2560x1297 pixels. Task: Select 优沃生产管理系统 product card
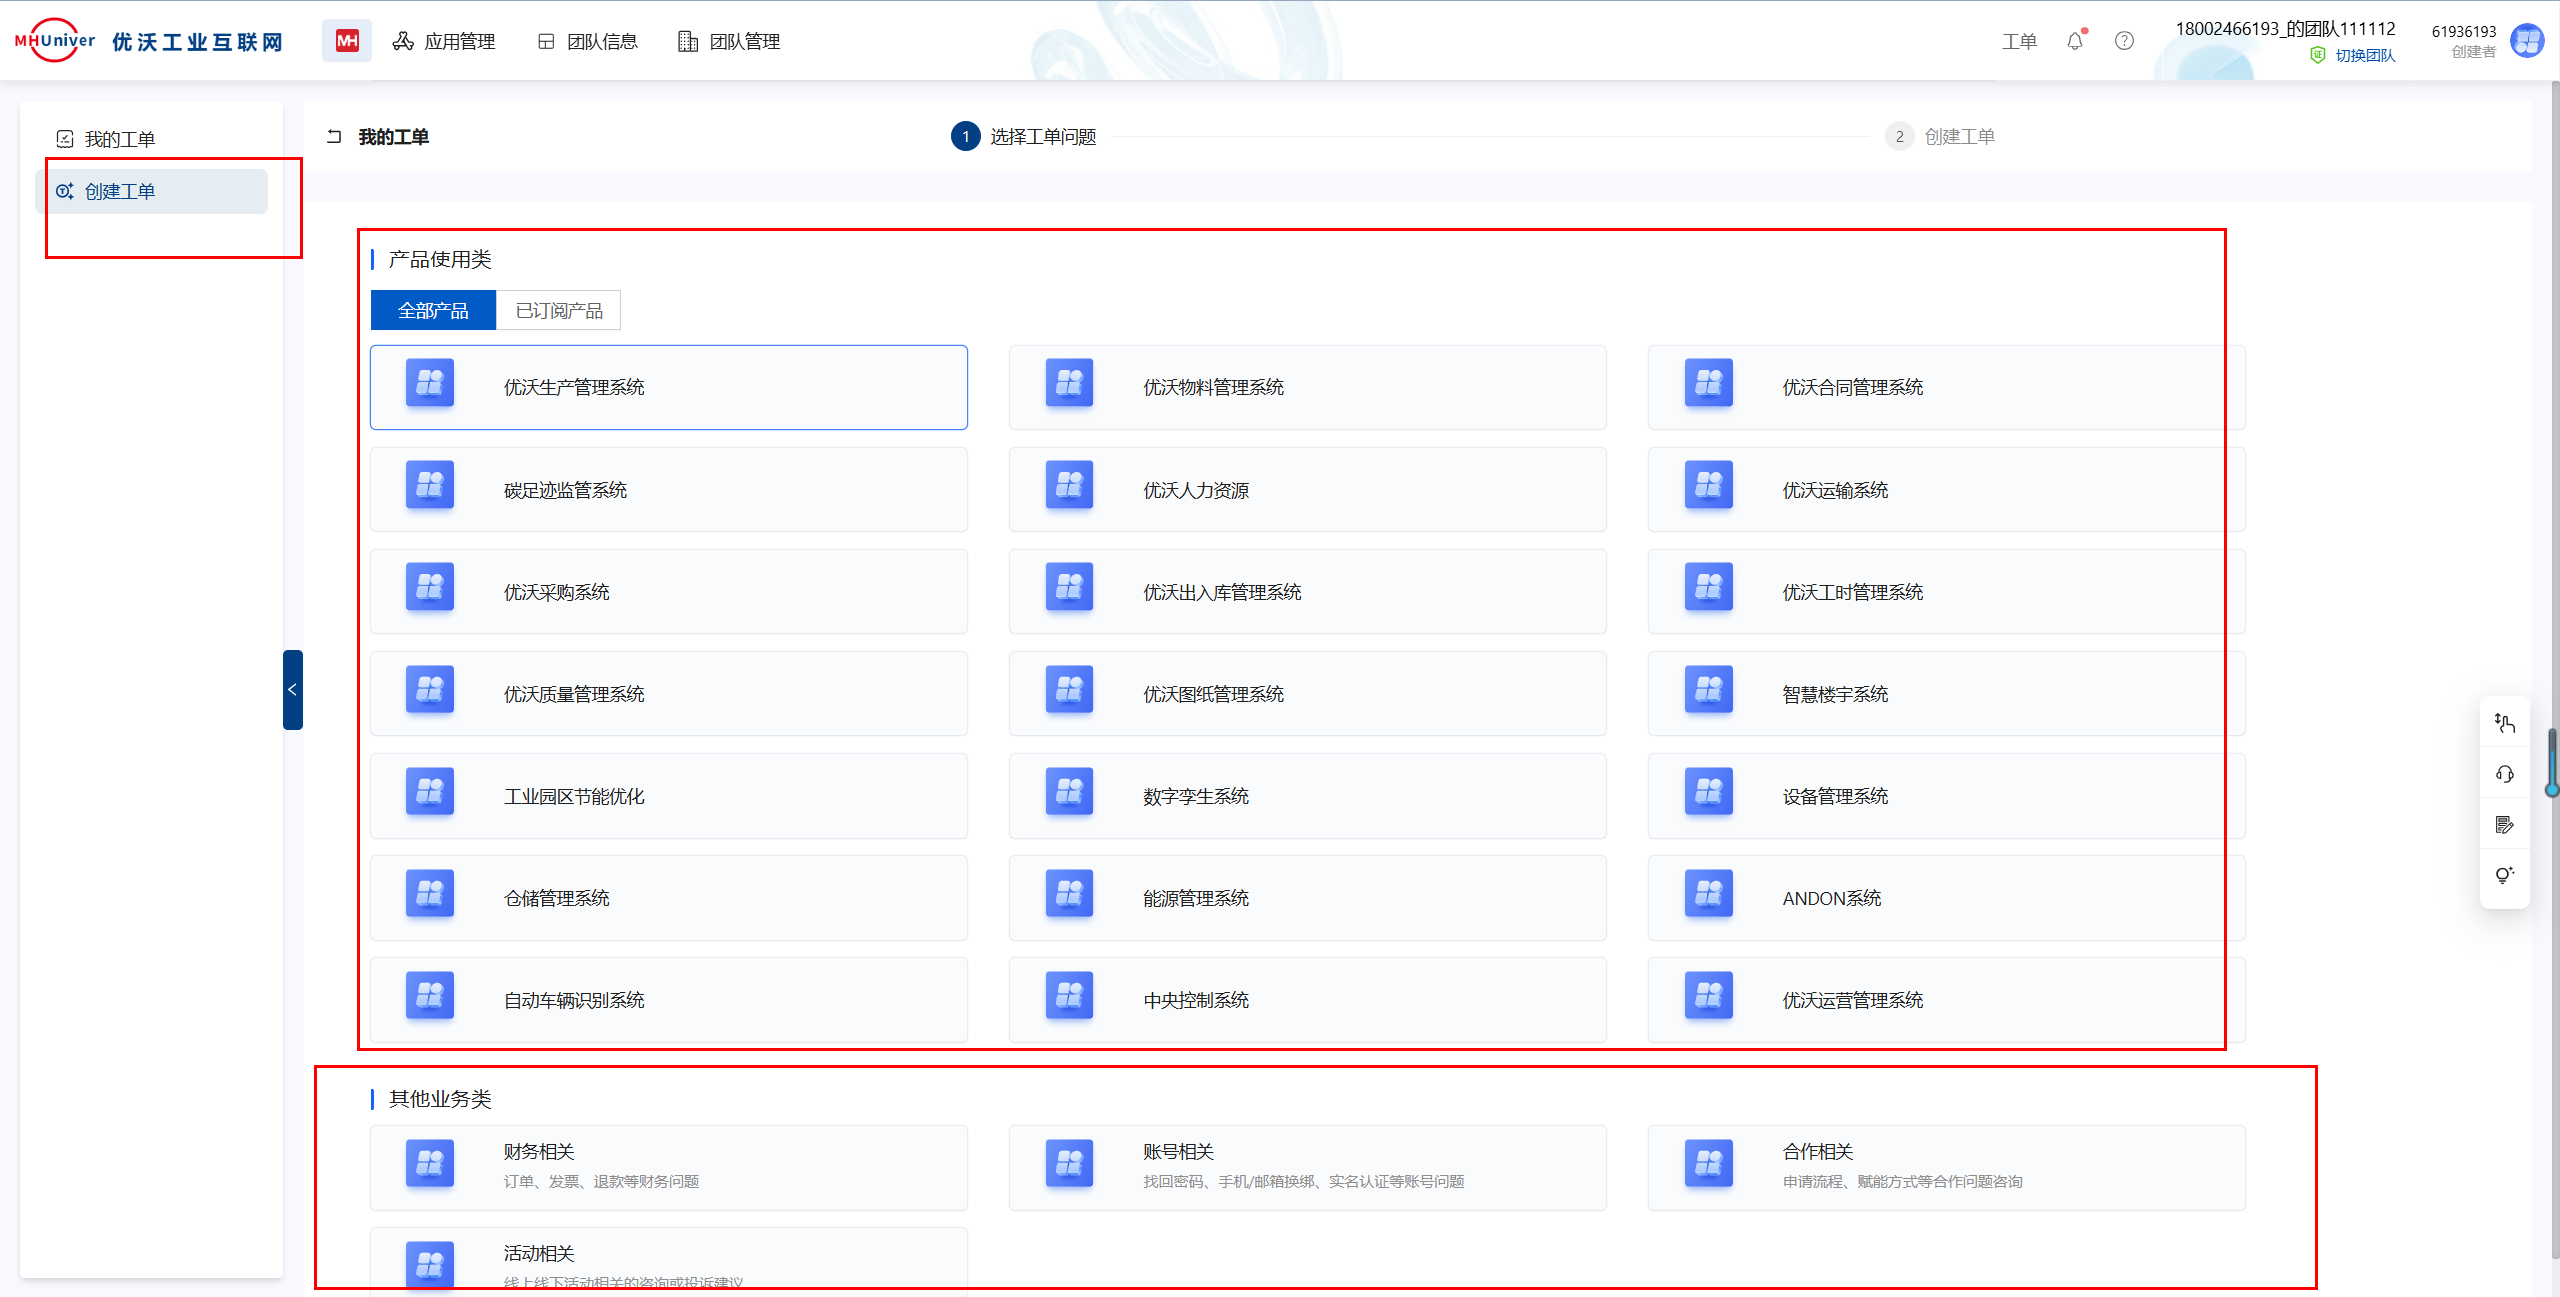(x=668, y=388)
